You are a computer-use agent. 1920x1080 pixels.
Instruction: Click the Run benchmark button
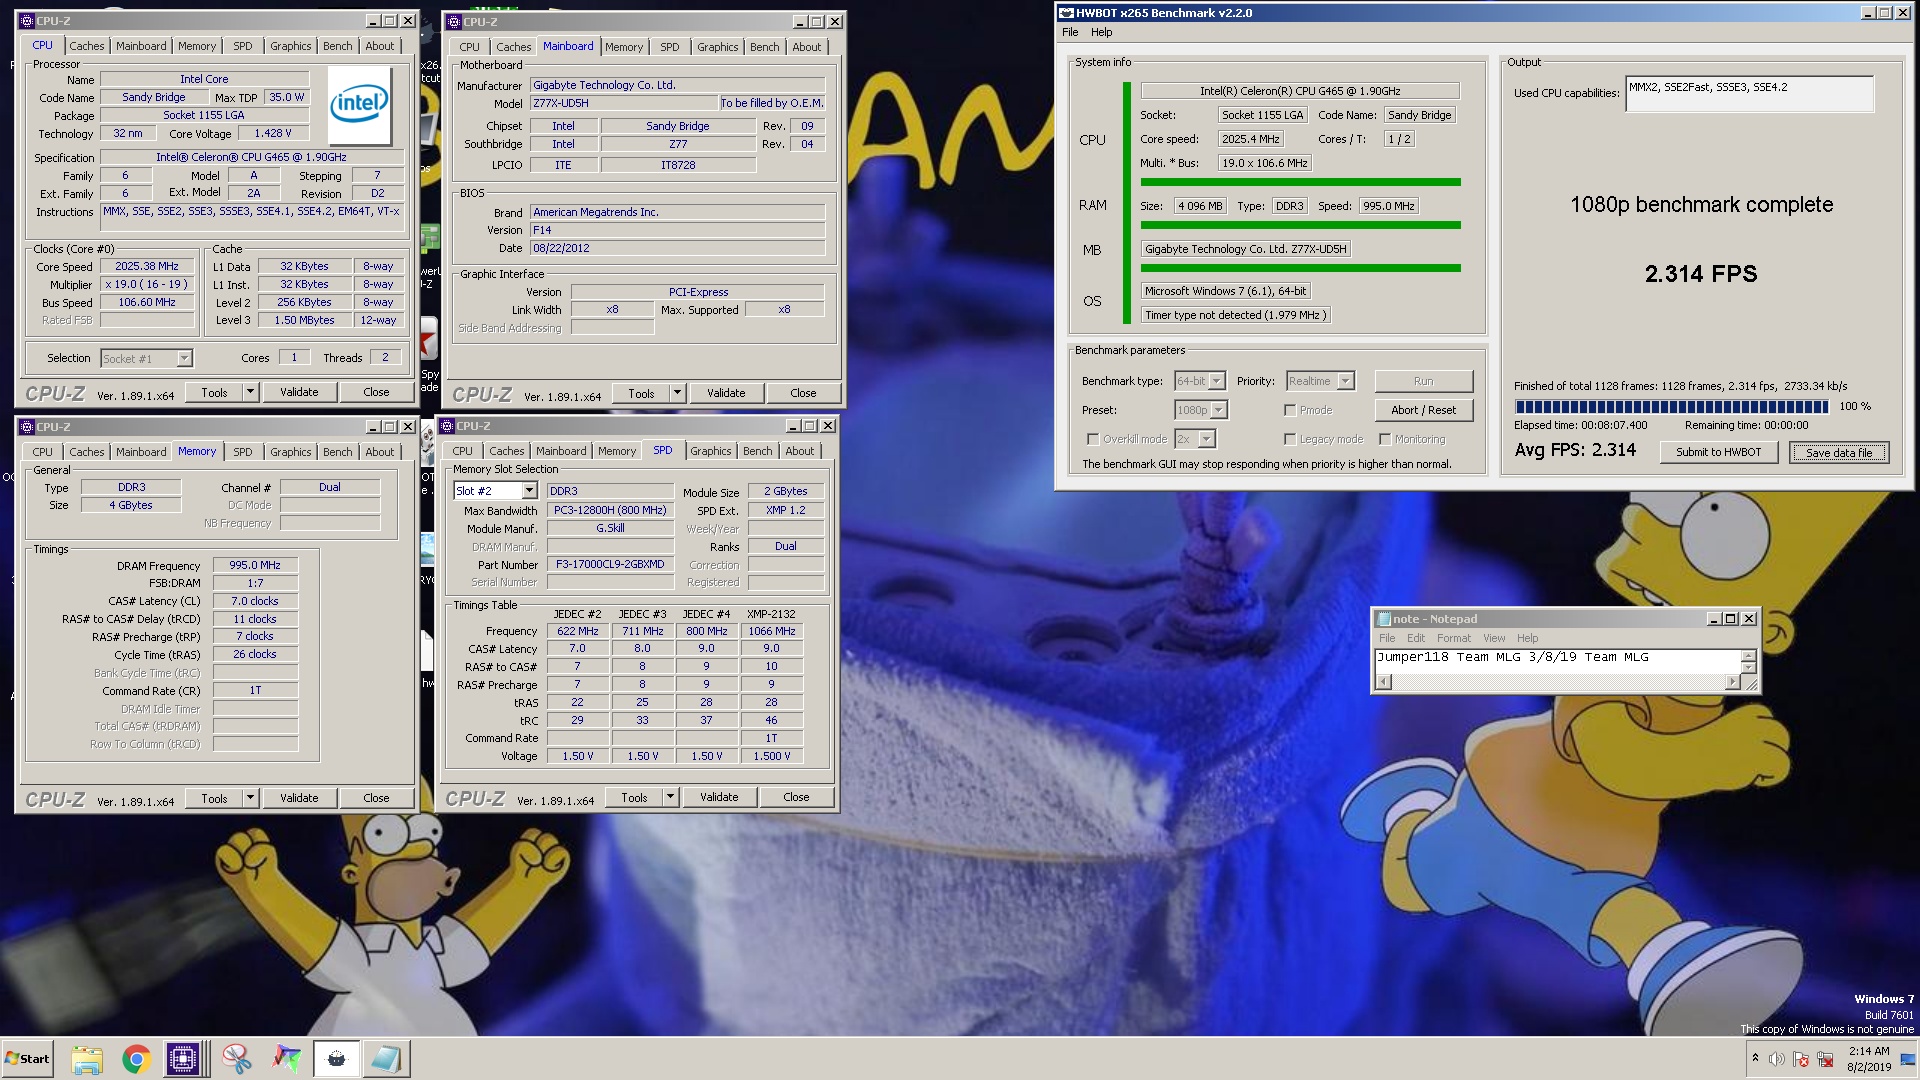point(1423,381)
